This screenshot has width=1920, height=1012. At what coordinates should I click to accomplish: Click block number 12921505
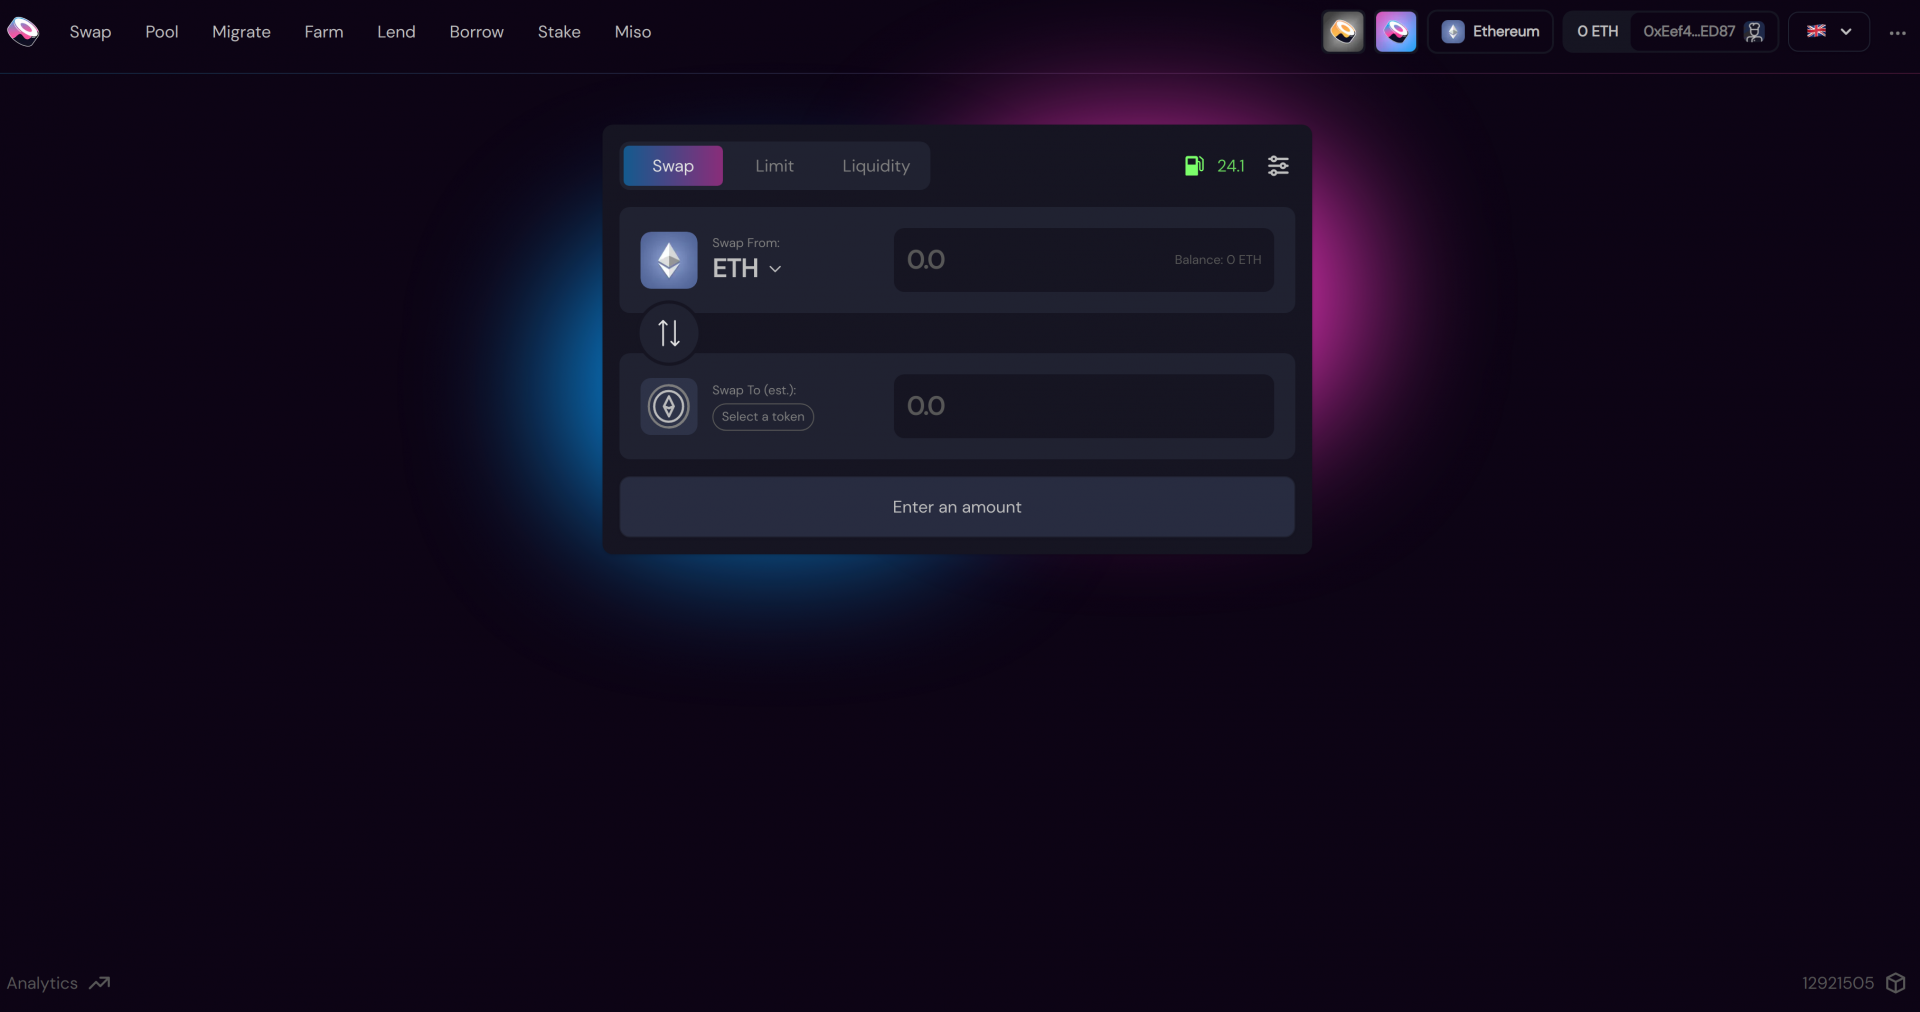[1838, 983]
